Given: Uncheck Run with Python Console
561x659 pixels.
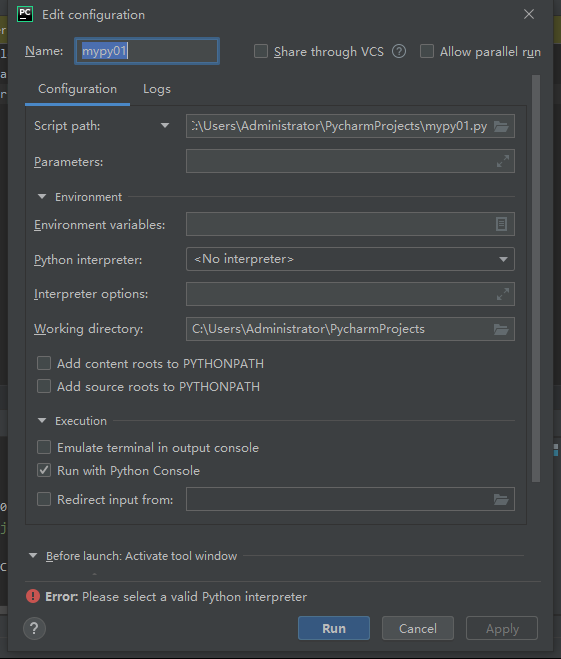Looking at the screenshot, I should [44, 470].
